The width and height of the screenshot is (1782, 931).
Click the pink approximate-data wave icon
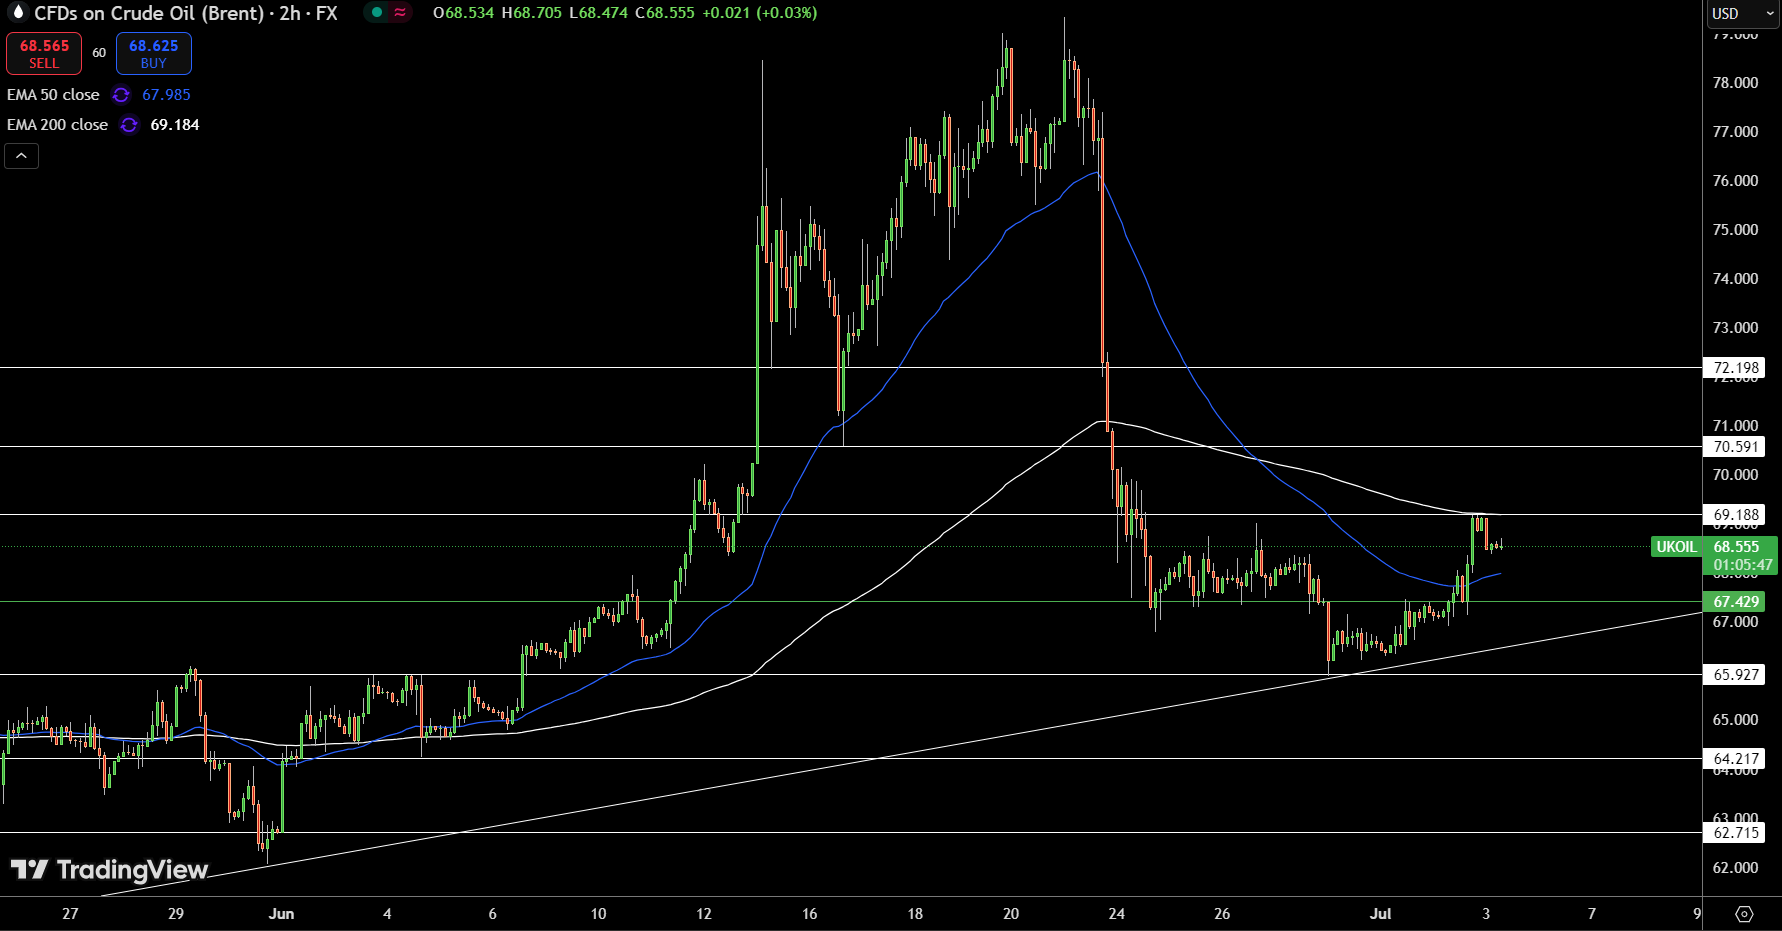pos(400,13)
